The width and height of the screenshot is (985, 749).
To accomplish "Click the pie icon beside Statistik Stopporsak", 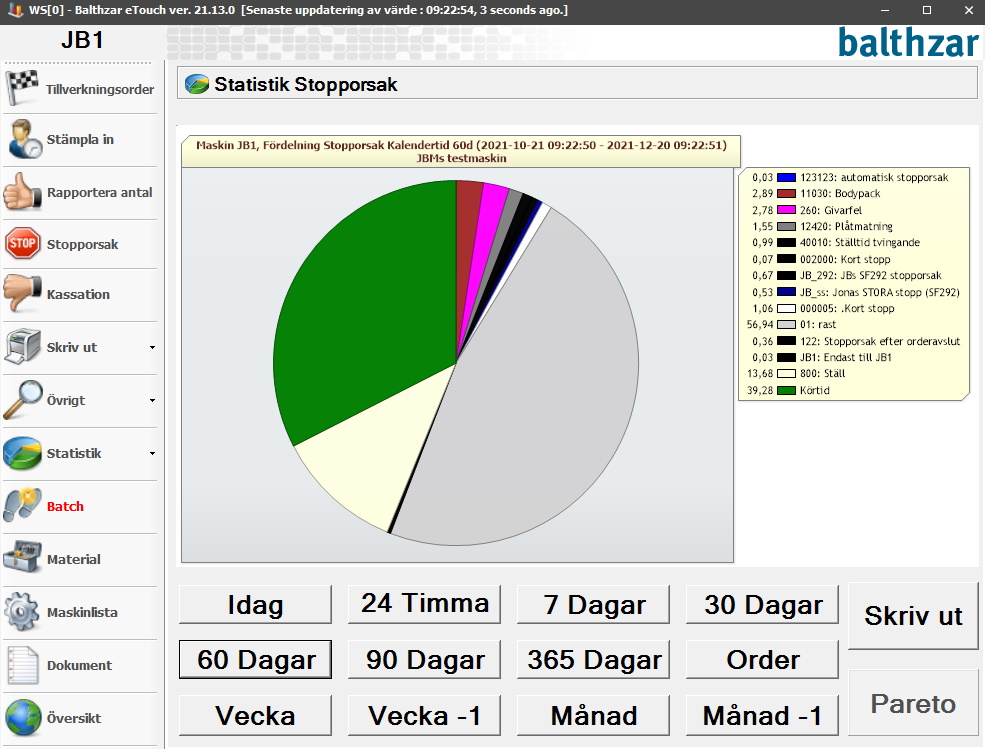I will coord(197,84).
